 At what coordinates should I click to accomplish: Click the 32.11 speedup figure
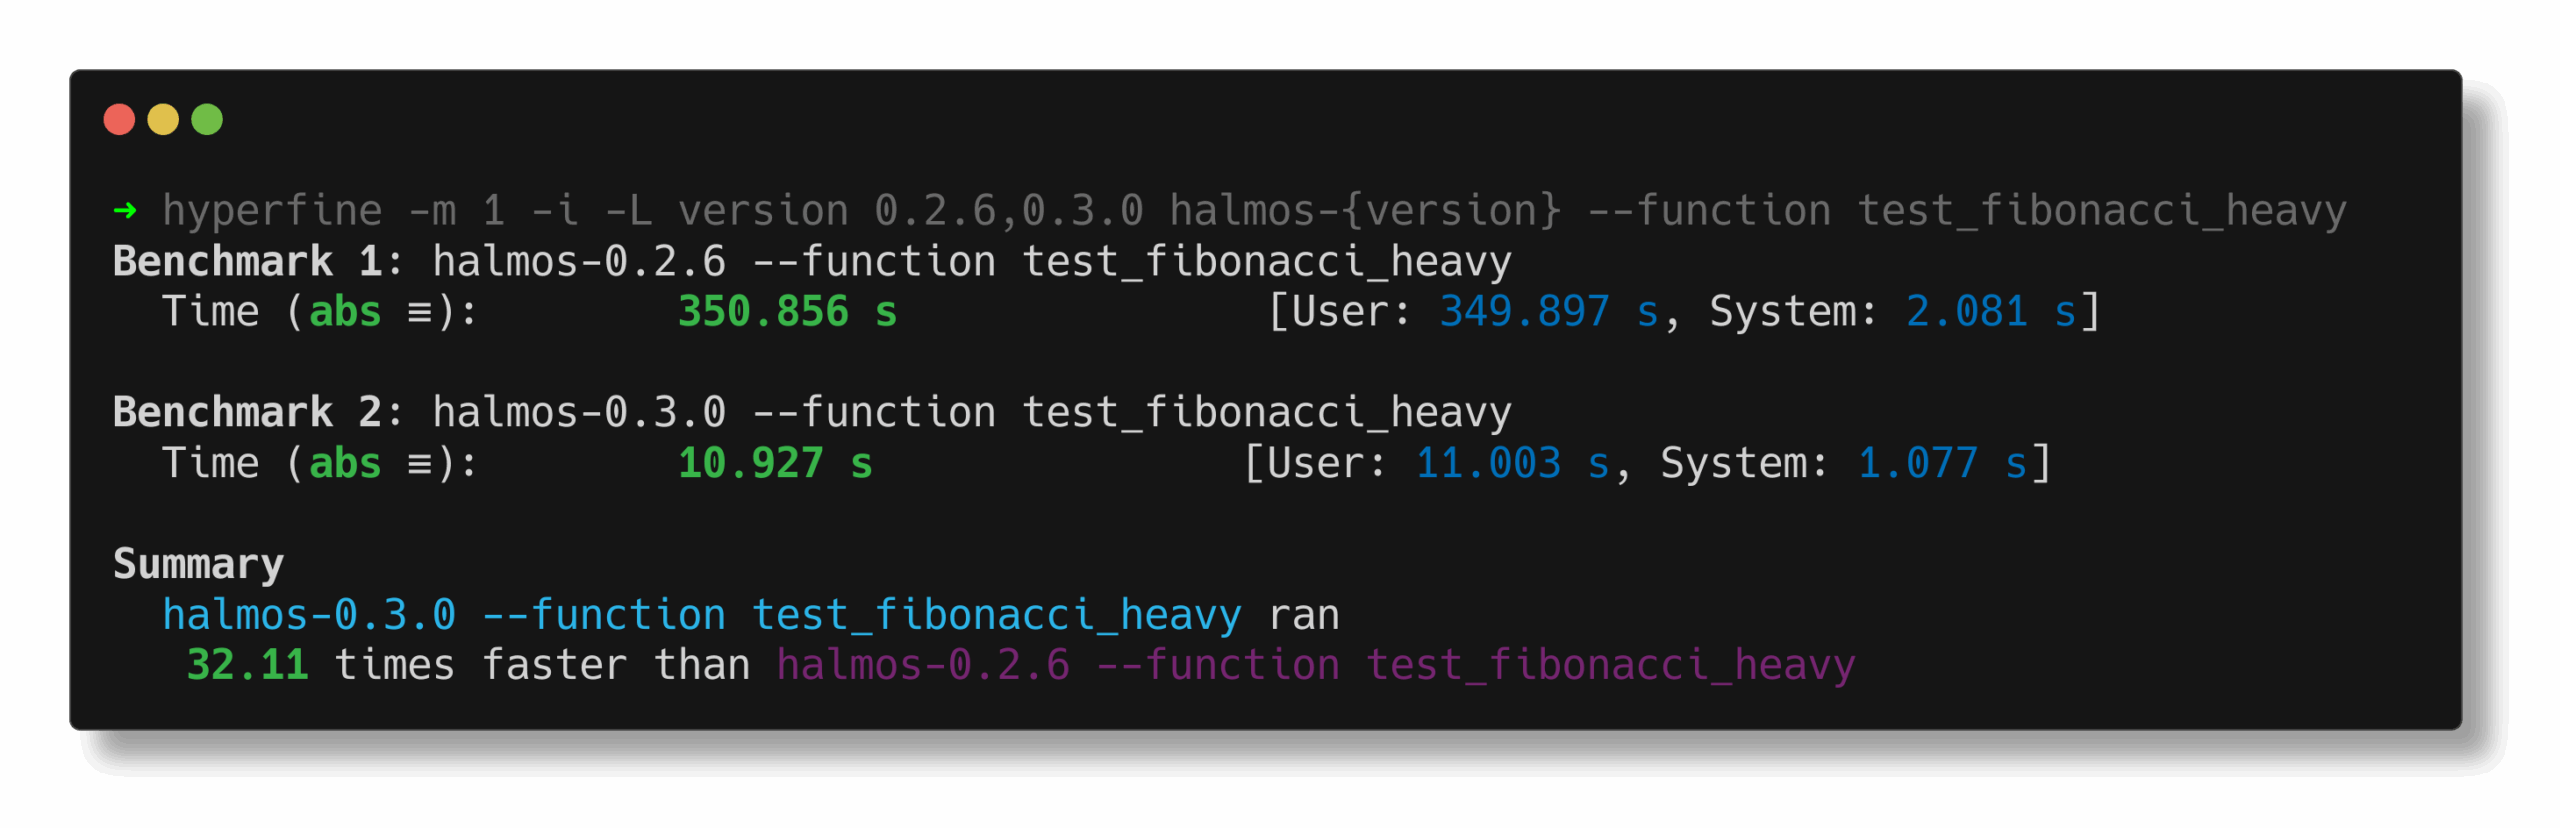point(247,665)
